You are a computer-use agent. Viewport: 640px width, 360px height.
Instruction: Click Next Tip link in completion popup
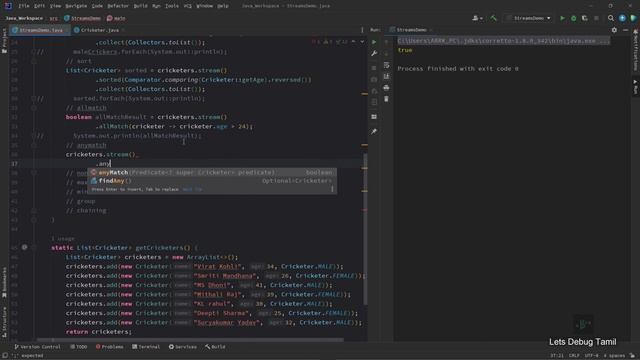pos(192,189)
